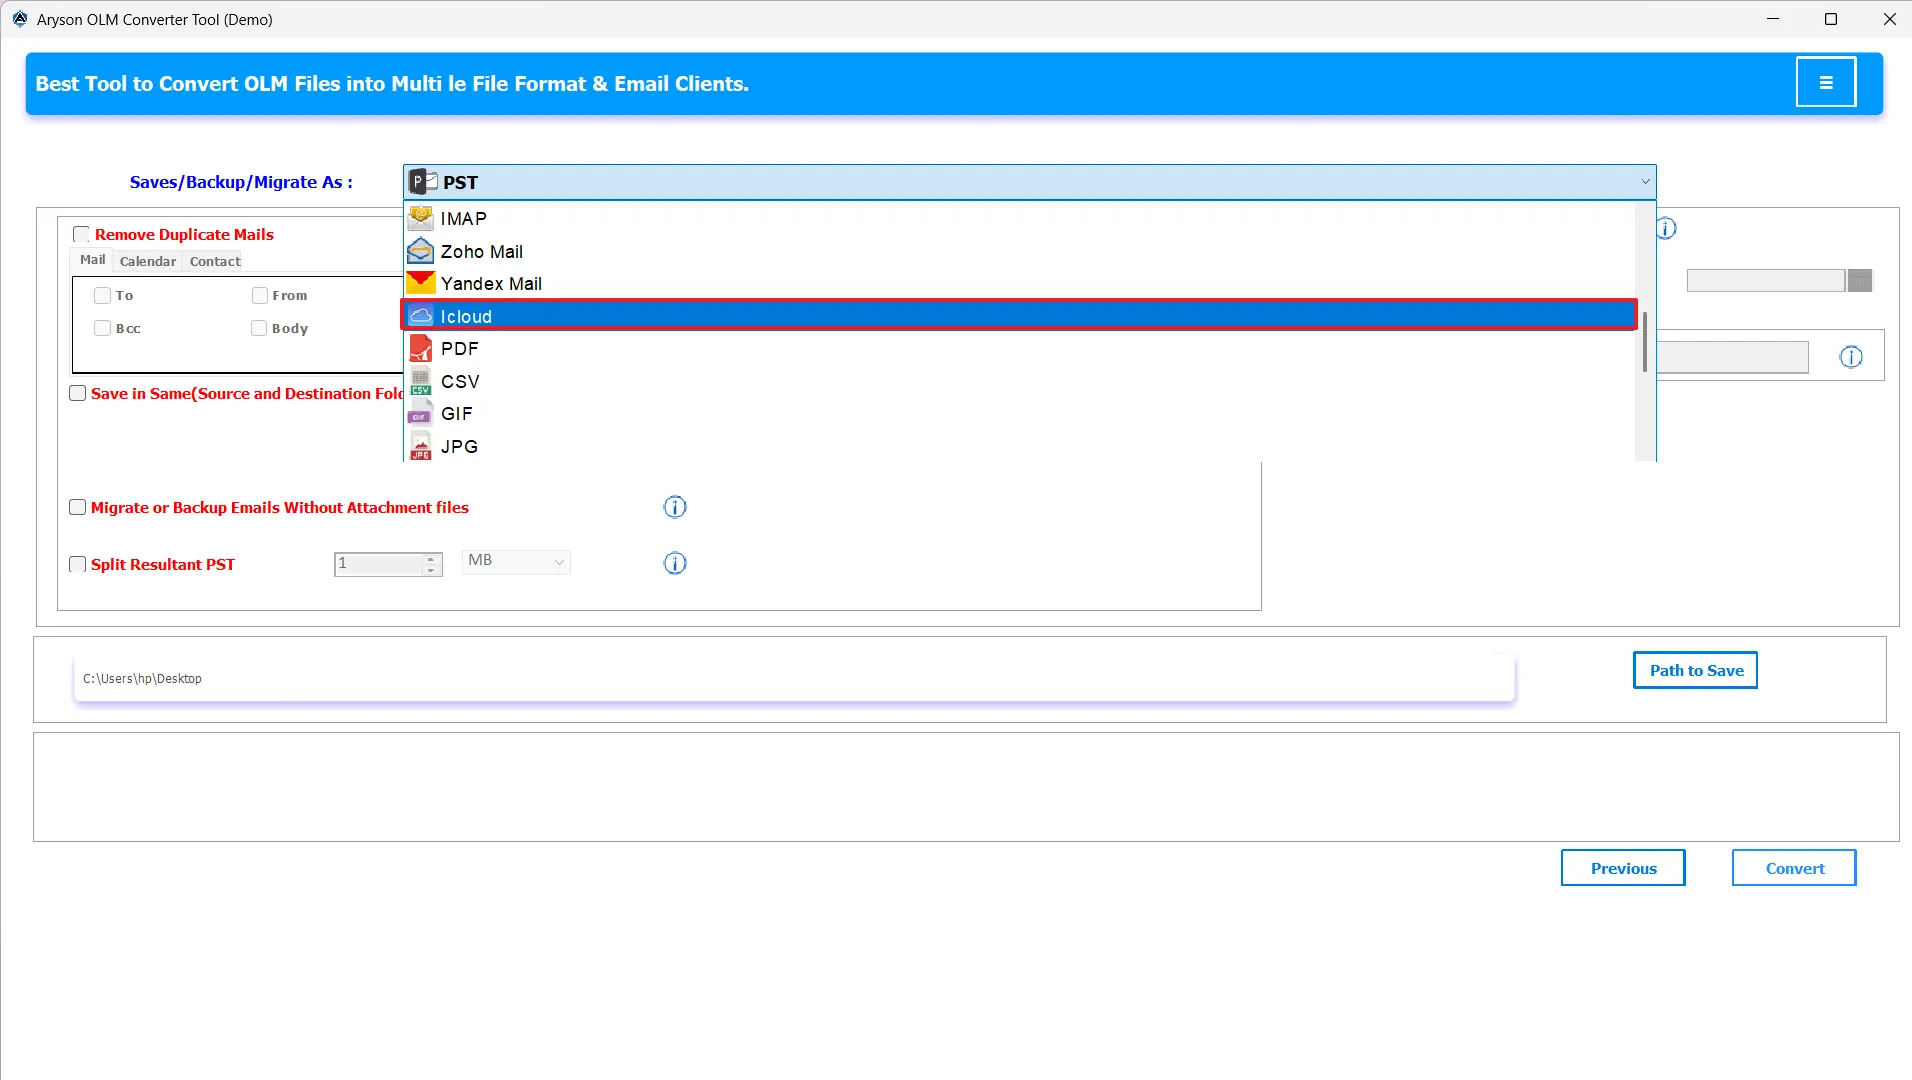
Task: Click the GIF format icon
Action: pyautogui.click(x=421, y=412)
